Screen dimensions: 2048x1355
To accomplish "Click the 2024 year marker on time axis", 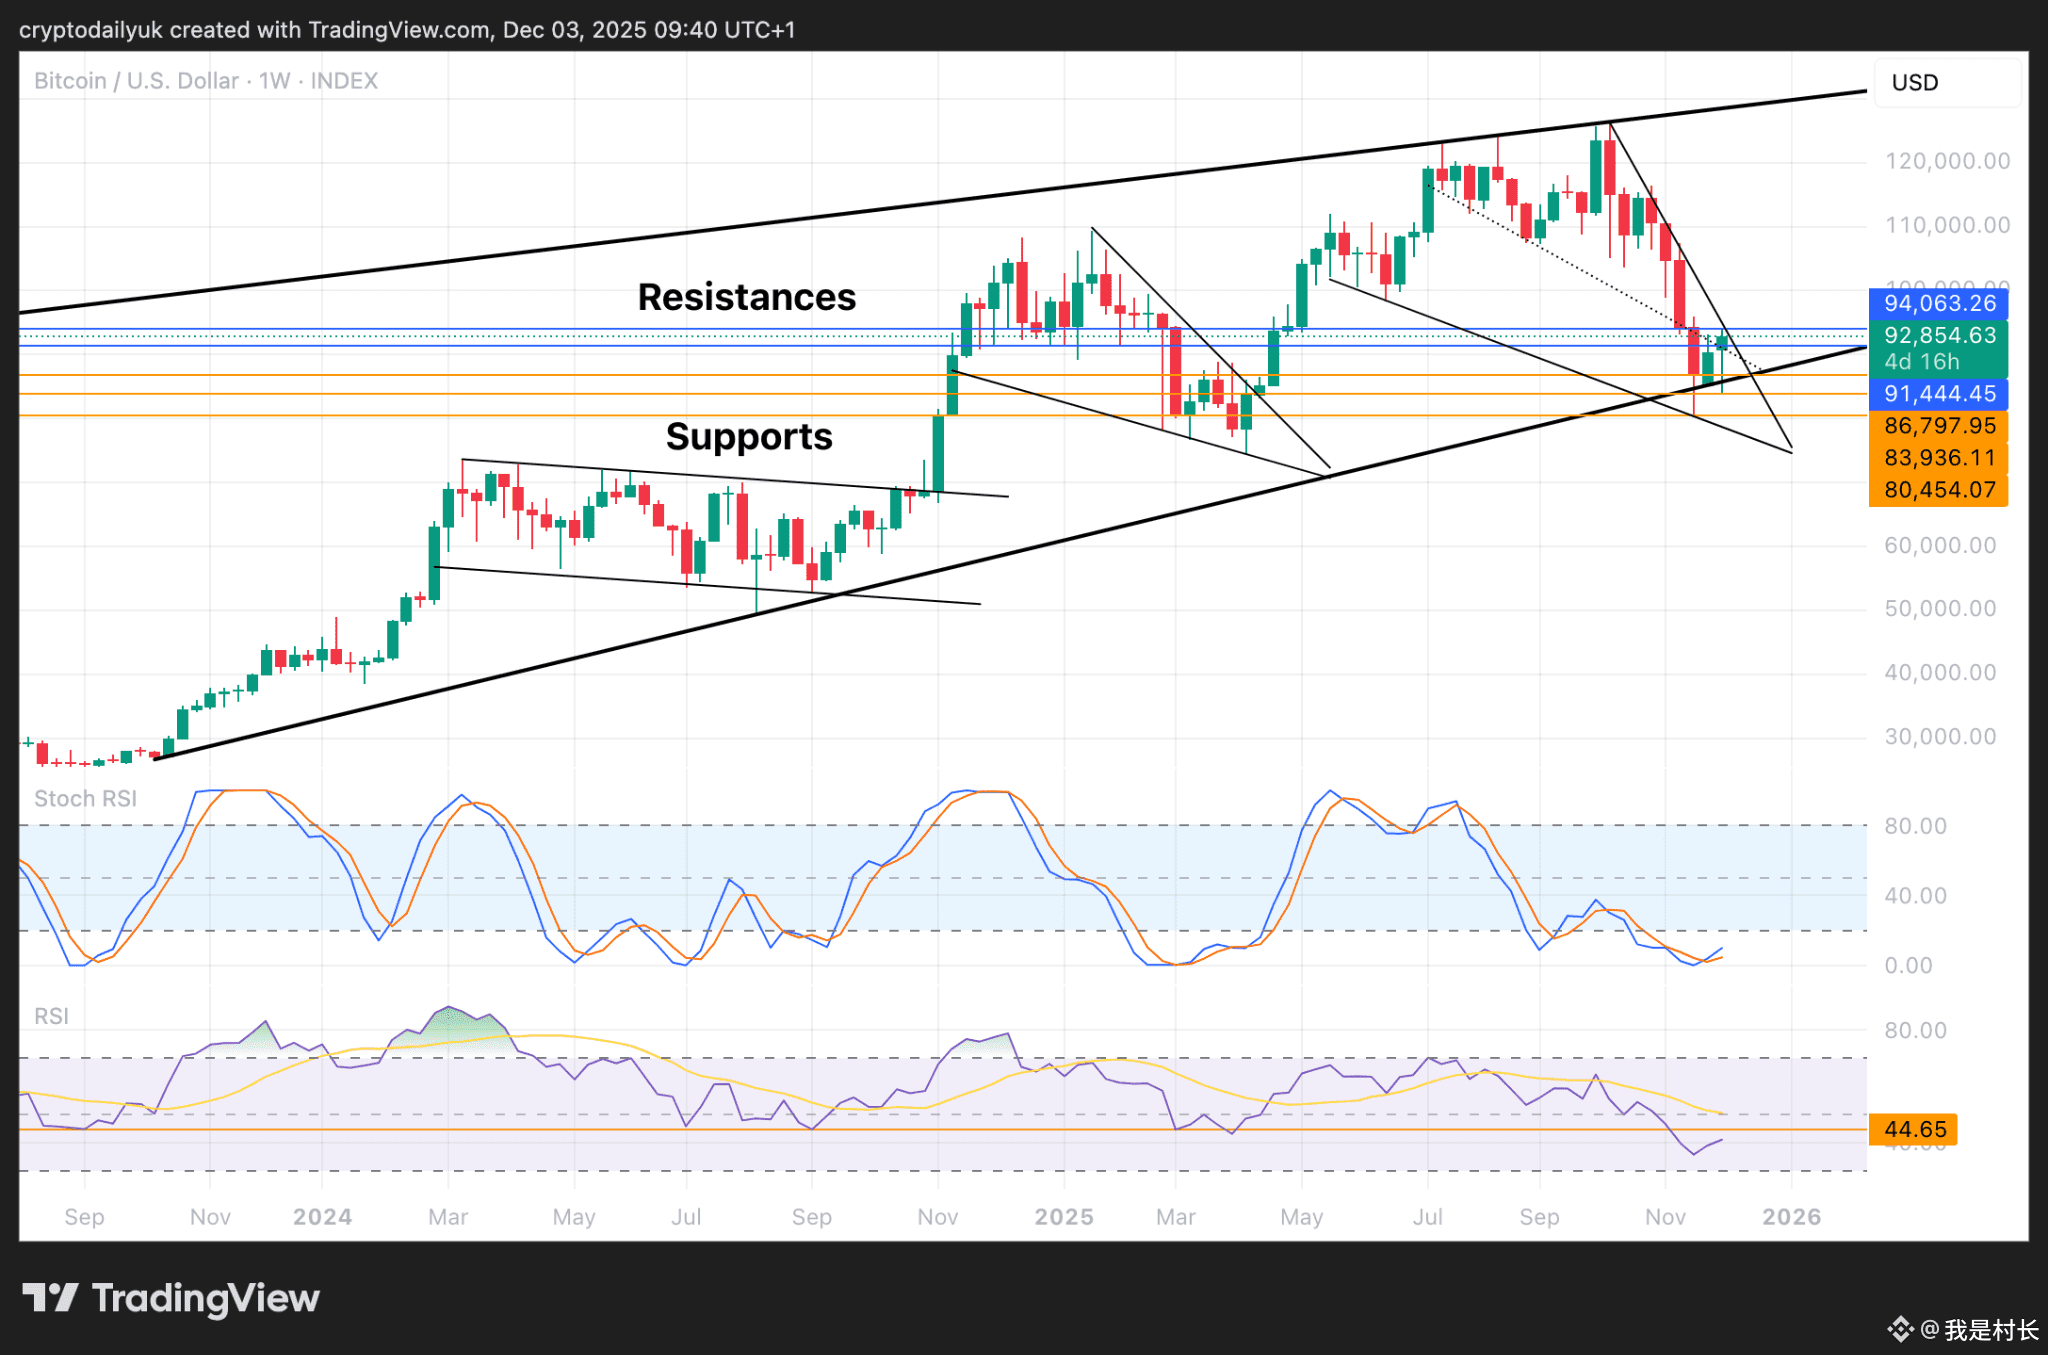I will coord(322,1217).
